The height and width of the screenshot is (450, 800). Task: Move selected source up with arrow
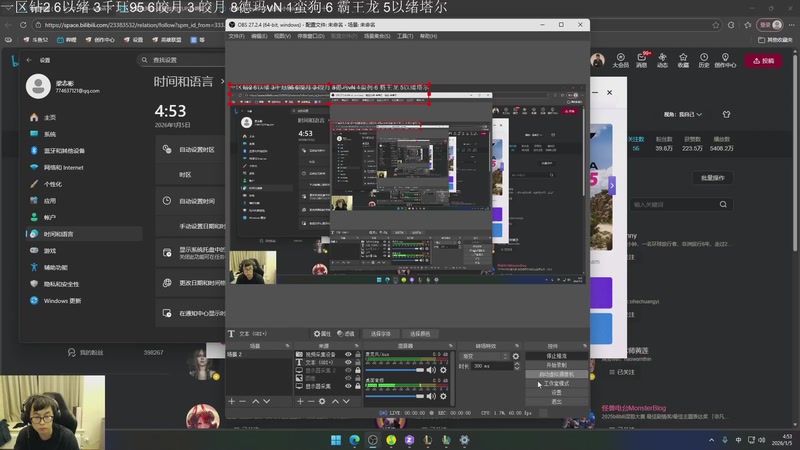(x=335, y=401)
